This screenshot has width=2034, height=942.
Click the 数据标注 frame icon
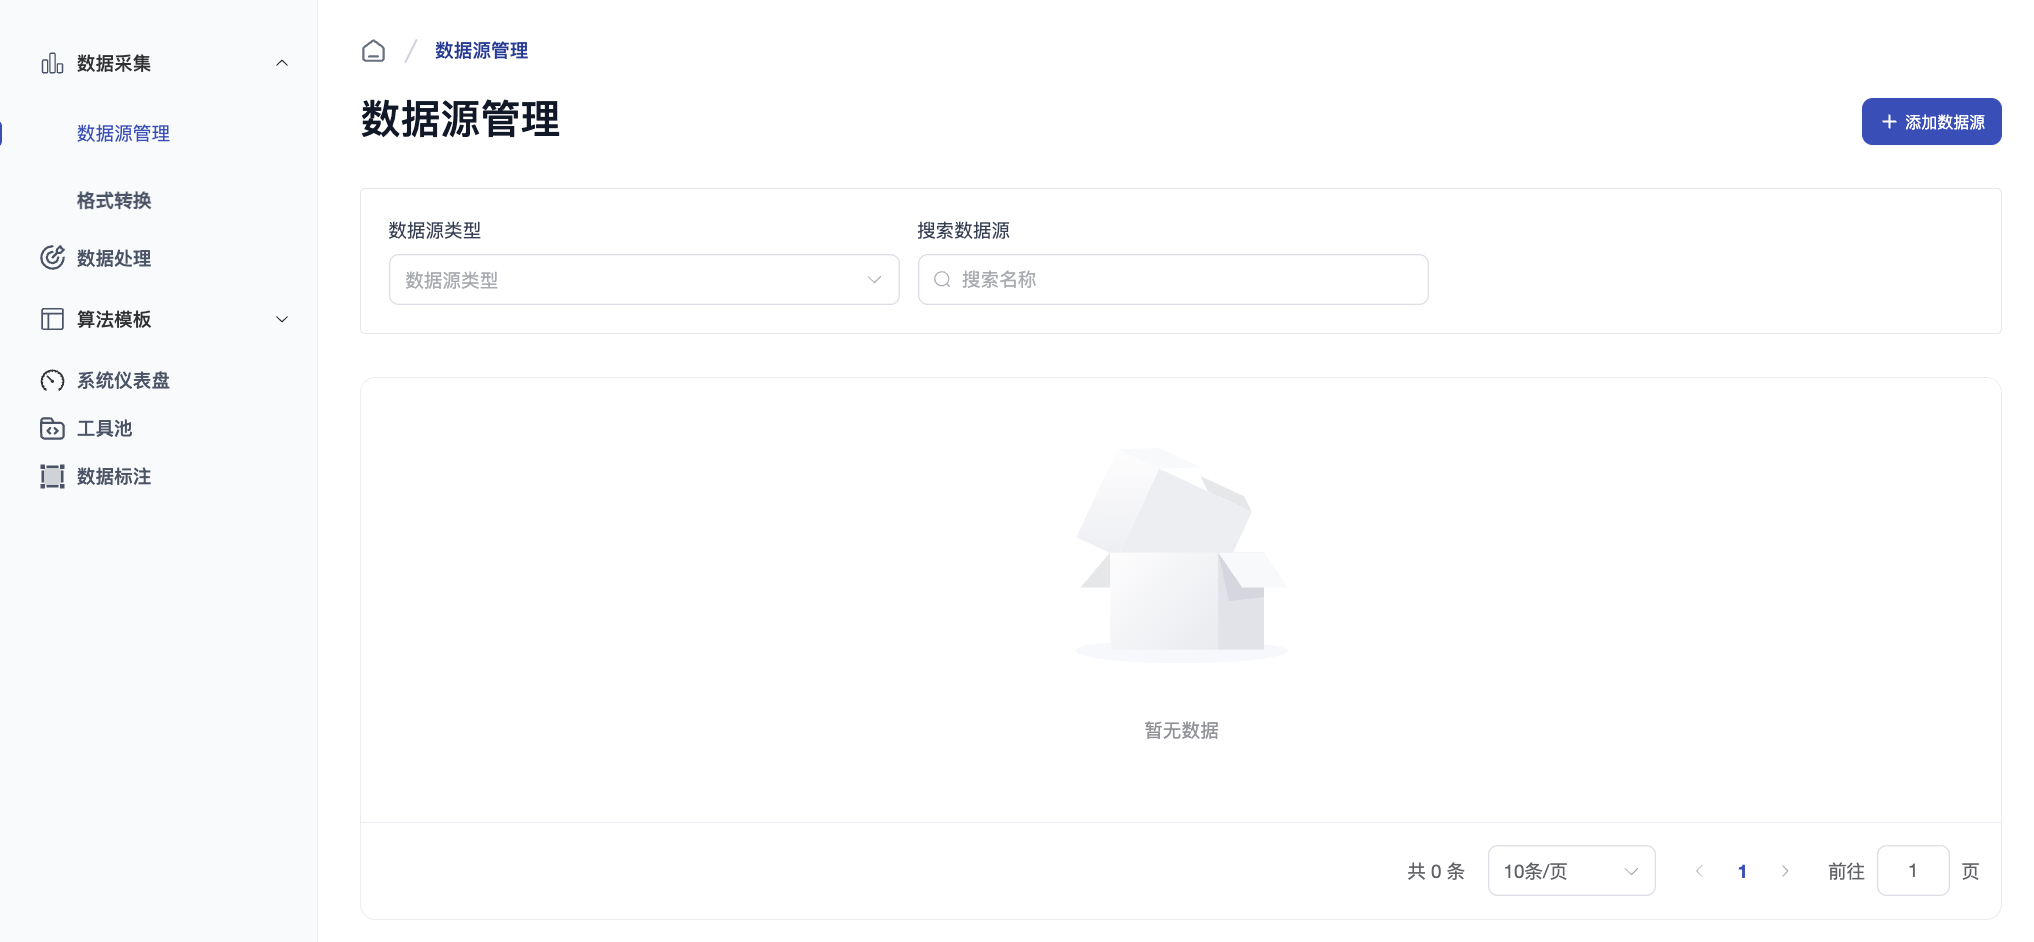click(x=52, y=476)
